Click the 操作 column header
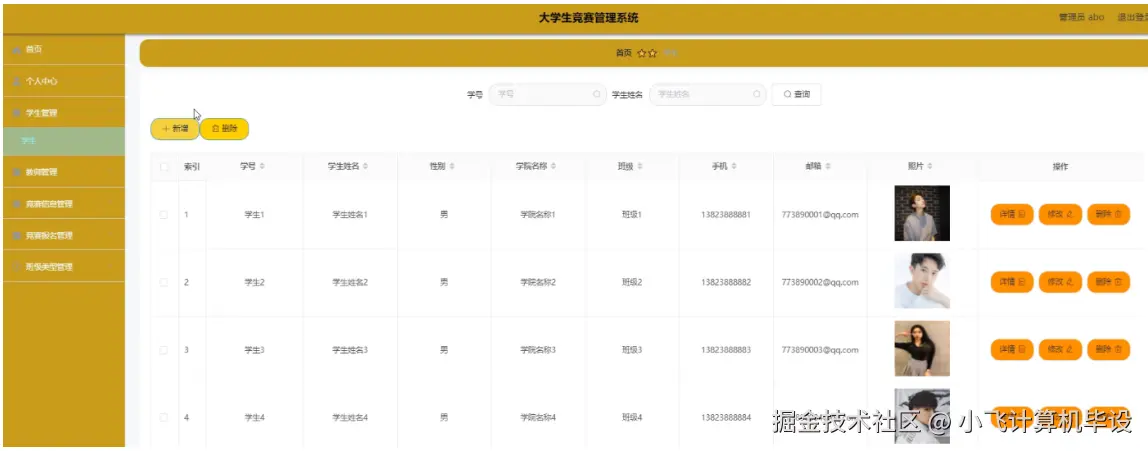This screenshot has width=1148, height=451. coord(1060,167)
